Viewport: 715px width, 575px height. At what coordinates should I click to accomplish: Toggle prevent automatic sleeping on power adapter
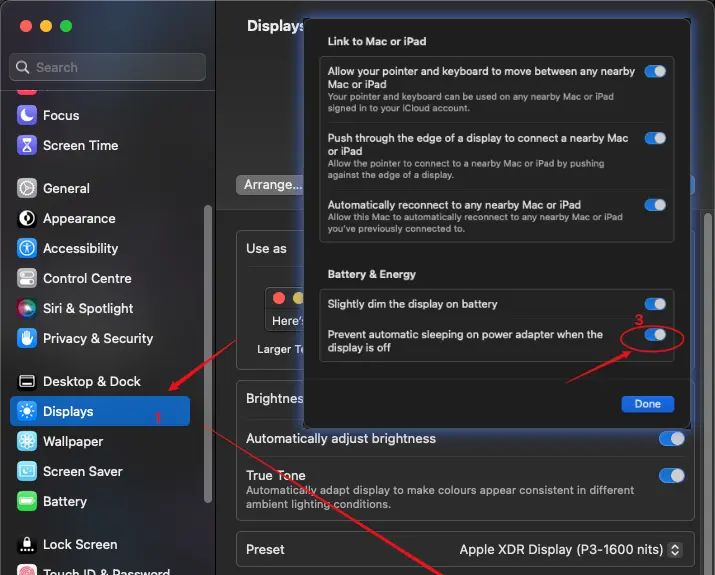click(655, 335)
